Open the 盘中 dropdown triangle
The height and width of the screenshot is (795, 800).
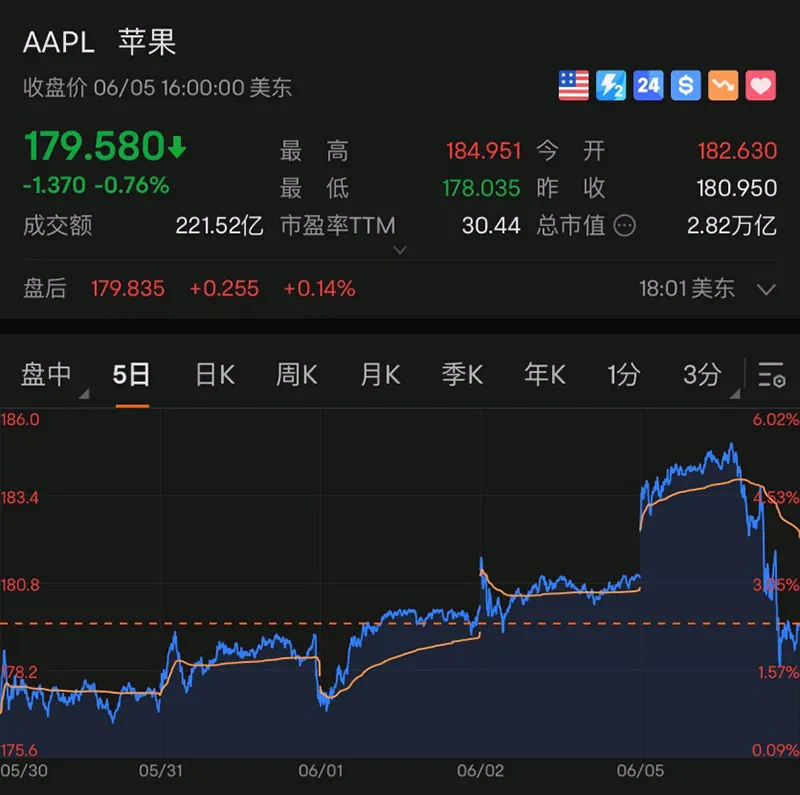(84, 393)
